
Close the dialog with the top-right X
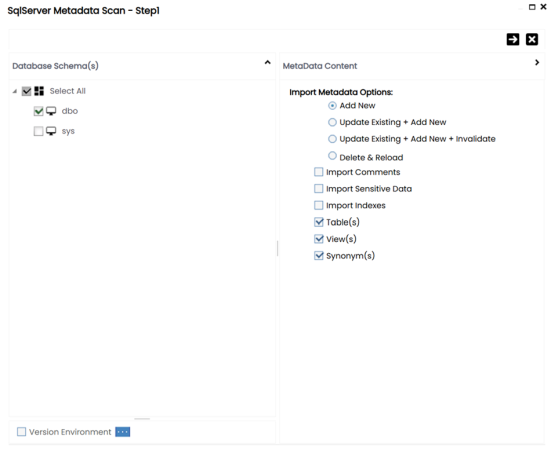(543, 6)
